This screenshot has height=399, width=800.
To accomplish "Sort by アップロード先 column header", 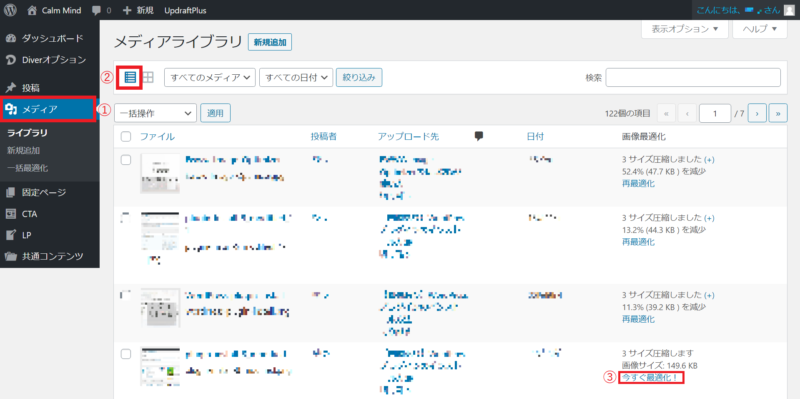I will tap(408, 137).
